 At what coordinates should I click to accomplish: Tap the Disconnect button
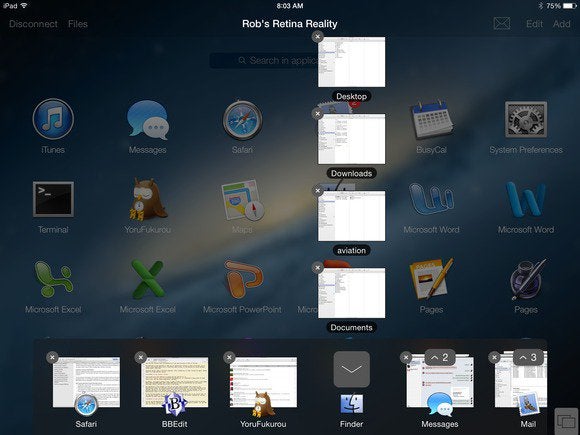[33, 24]
